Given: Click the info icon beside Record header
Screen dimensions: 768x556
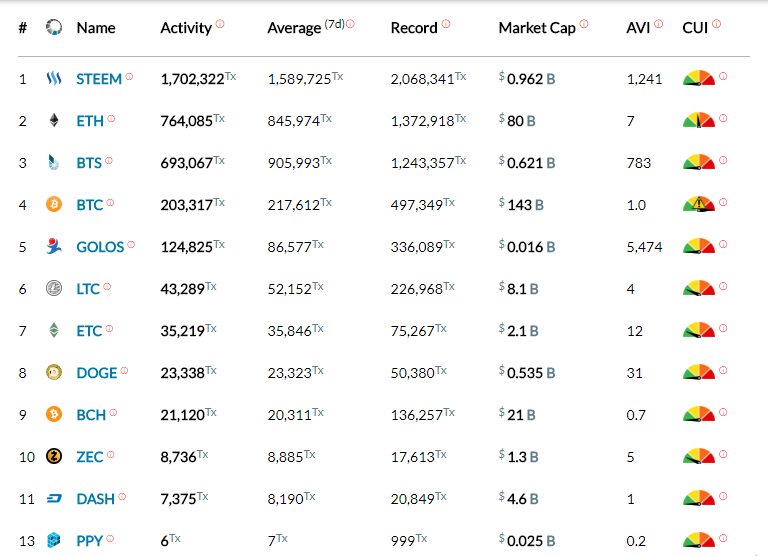Looking at the screenshot, I should [446, 24].
